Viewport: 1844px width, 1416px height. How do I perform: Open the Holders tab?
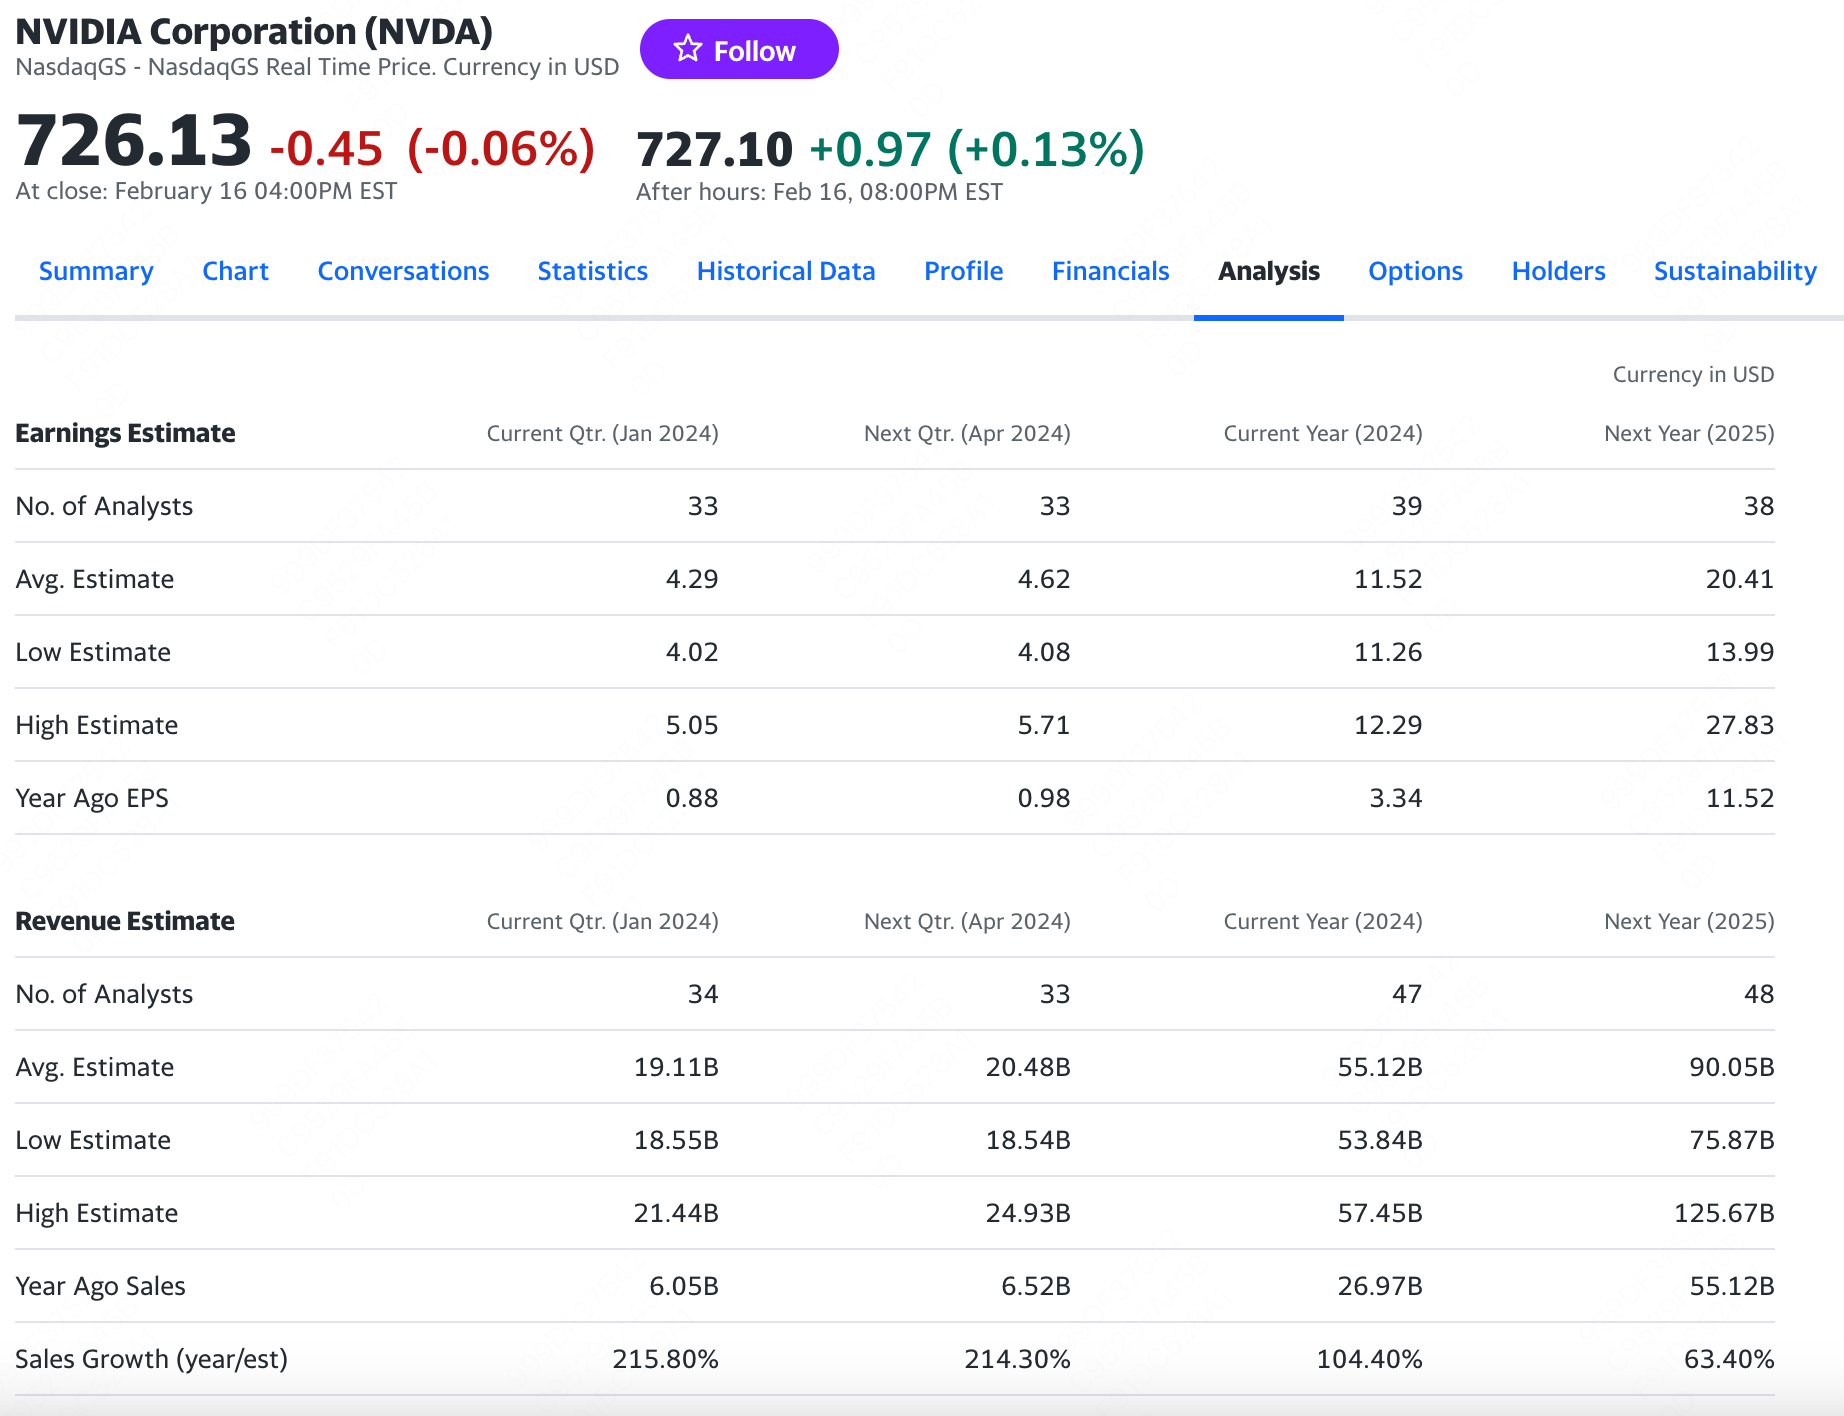pos(1558,271)
